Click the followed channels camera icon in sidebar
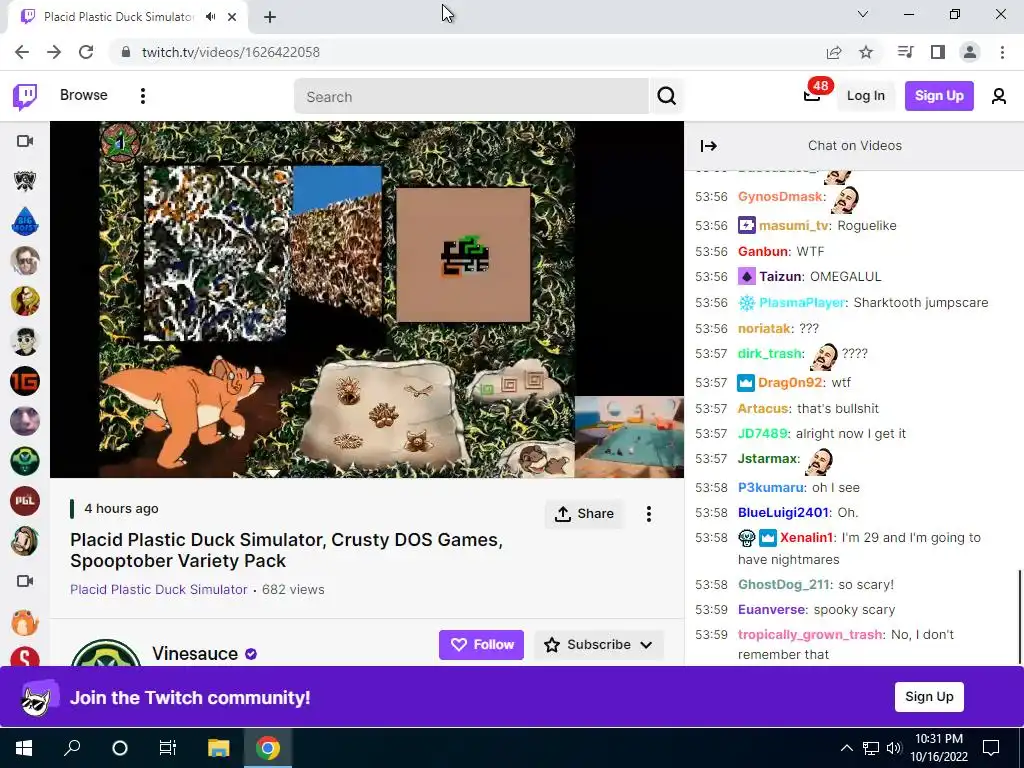 coord(25,141)
